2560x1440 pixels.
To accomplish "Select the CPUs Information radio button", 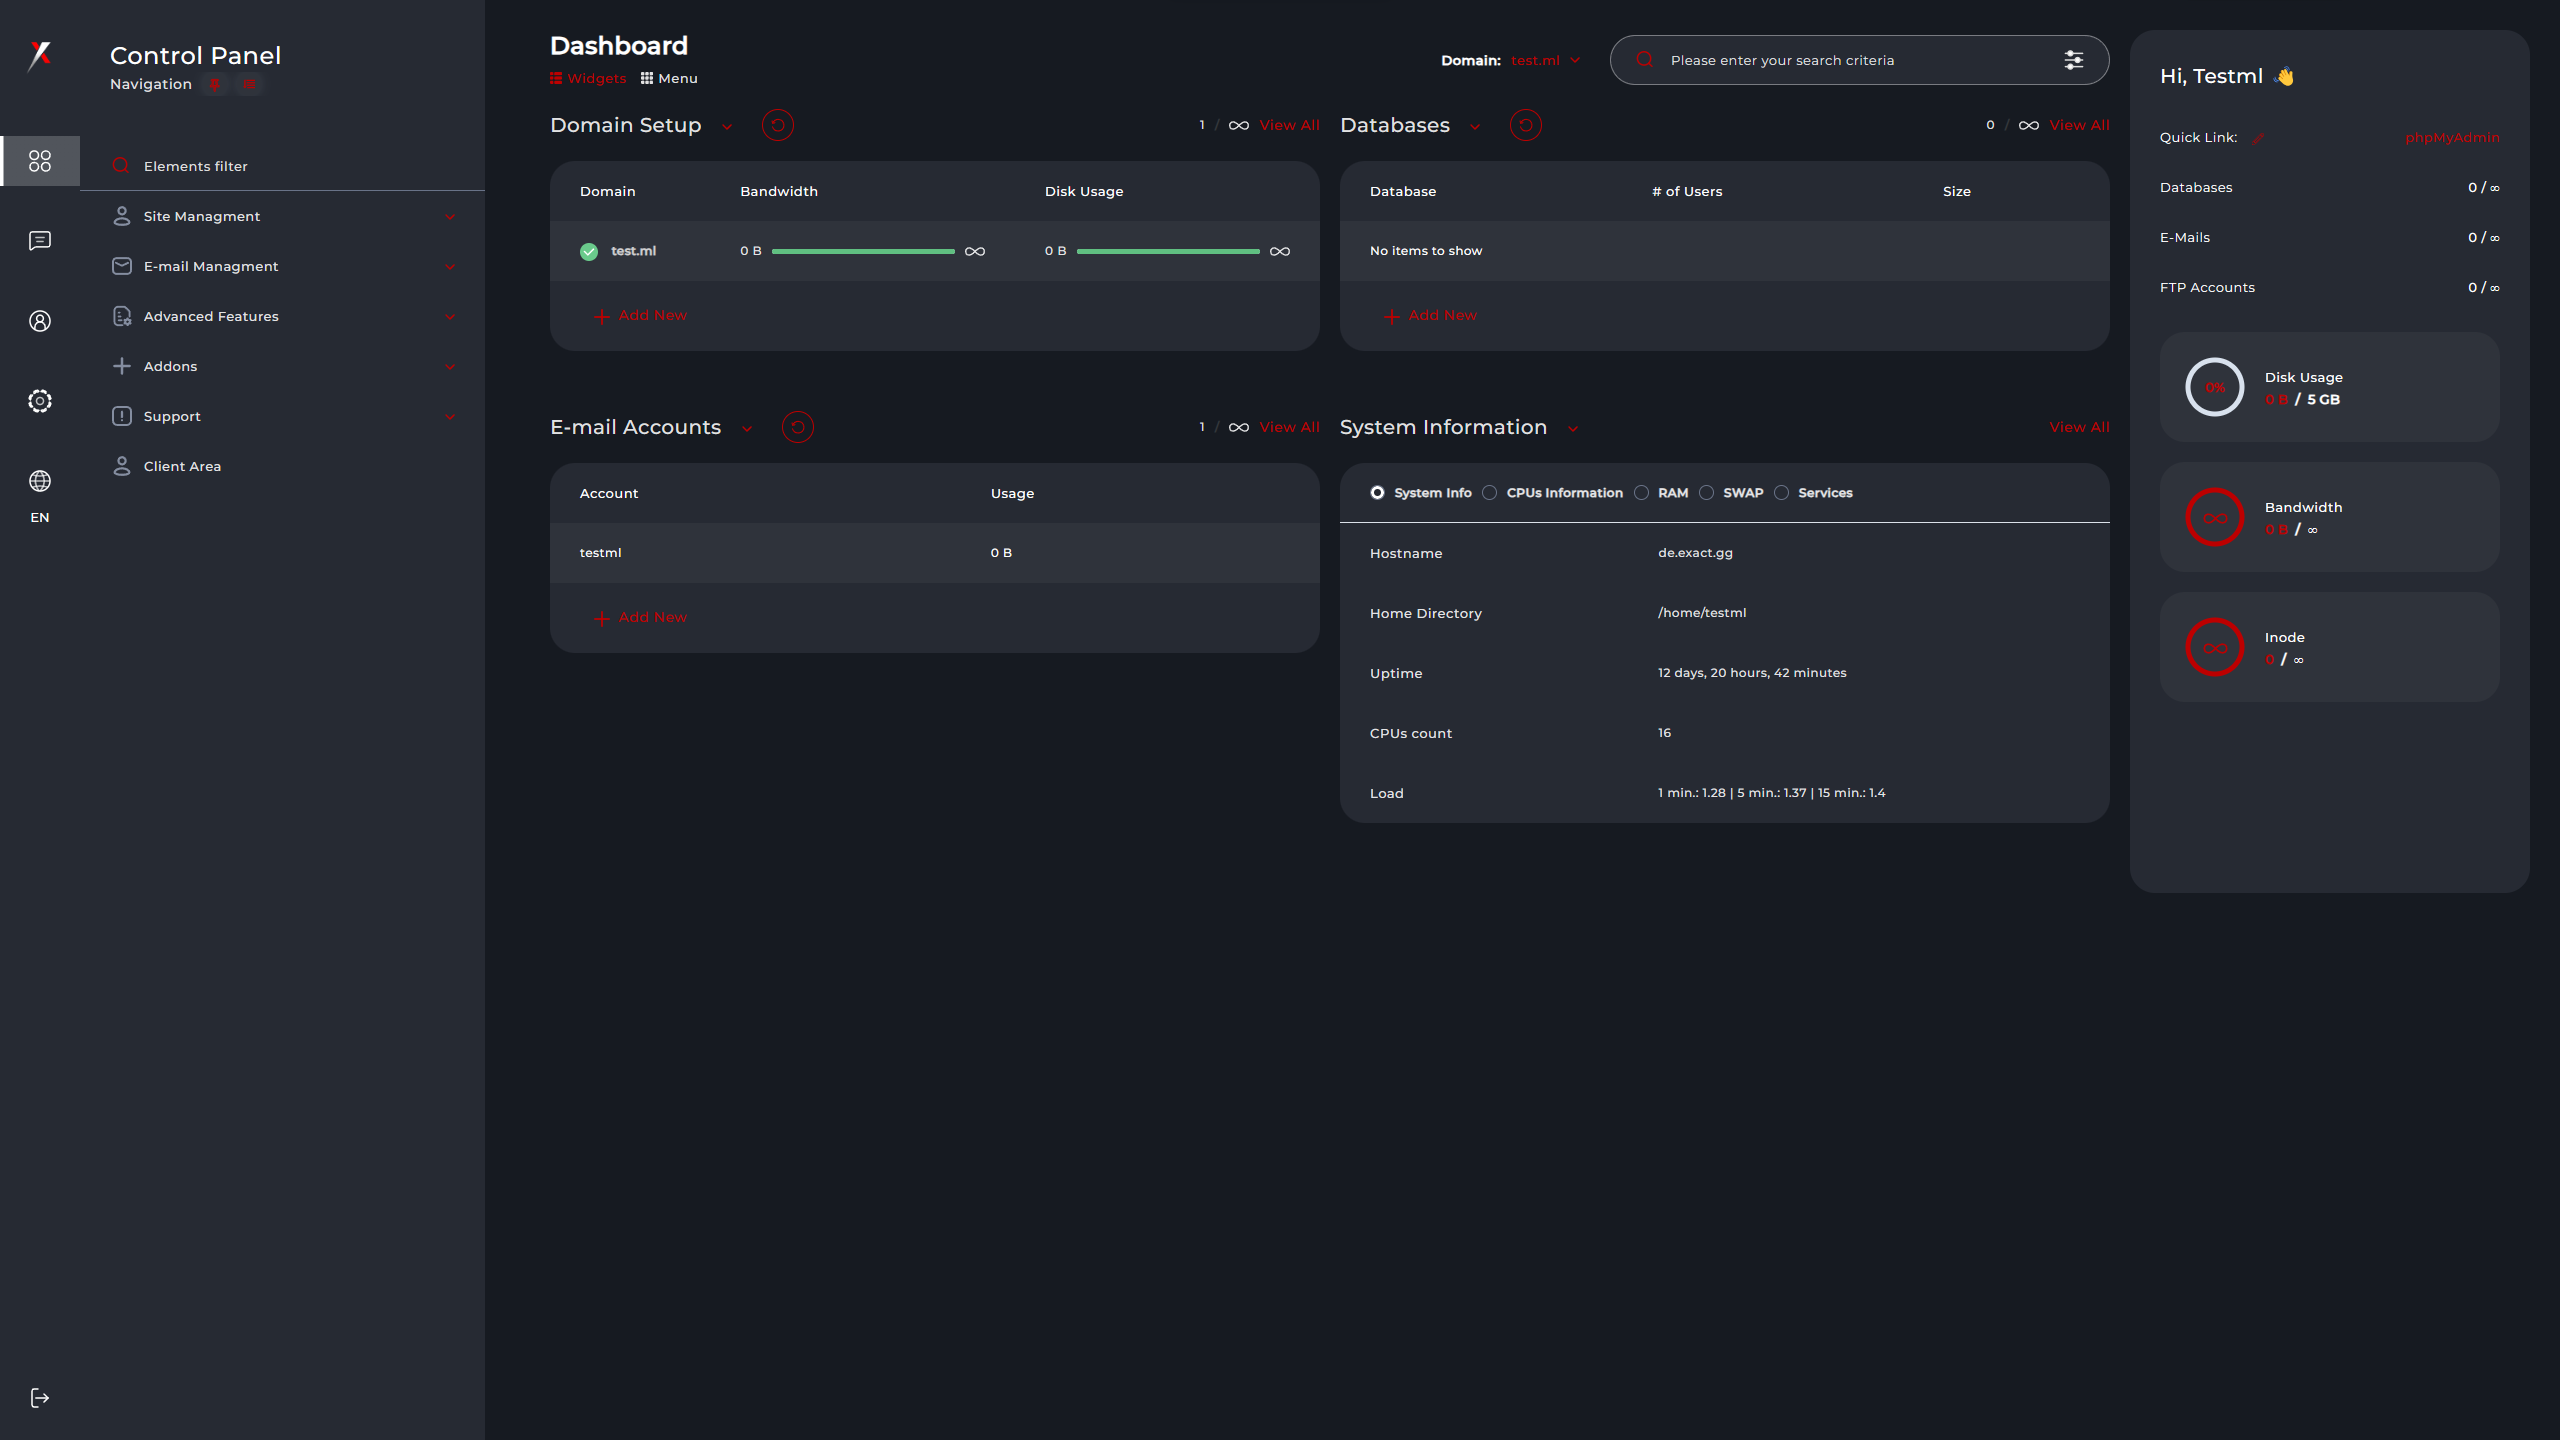I will point(1490,493).
